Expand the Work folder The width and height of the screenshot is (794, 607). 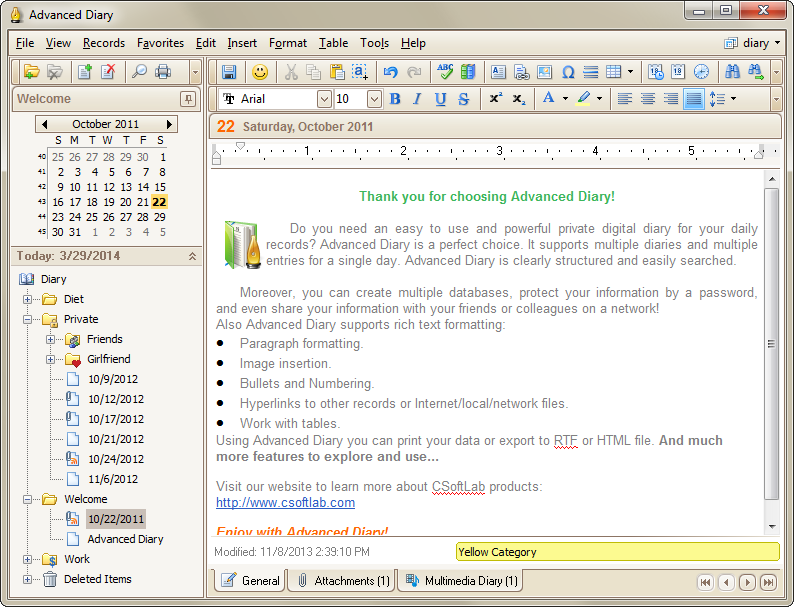point(28,559)
